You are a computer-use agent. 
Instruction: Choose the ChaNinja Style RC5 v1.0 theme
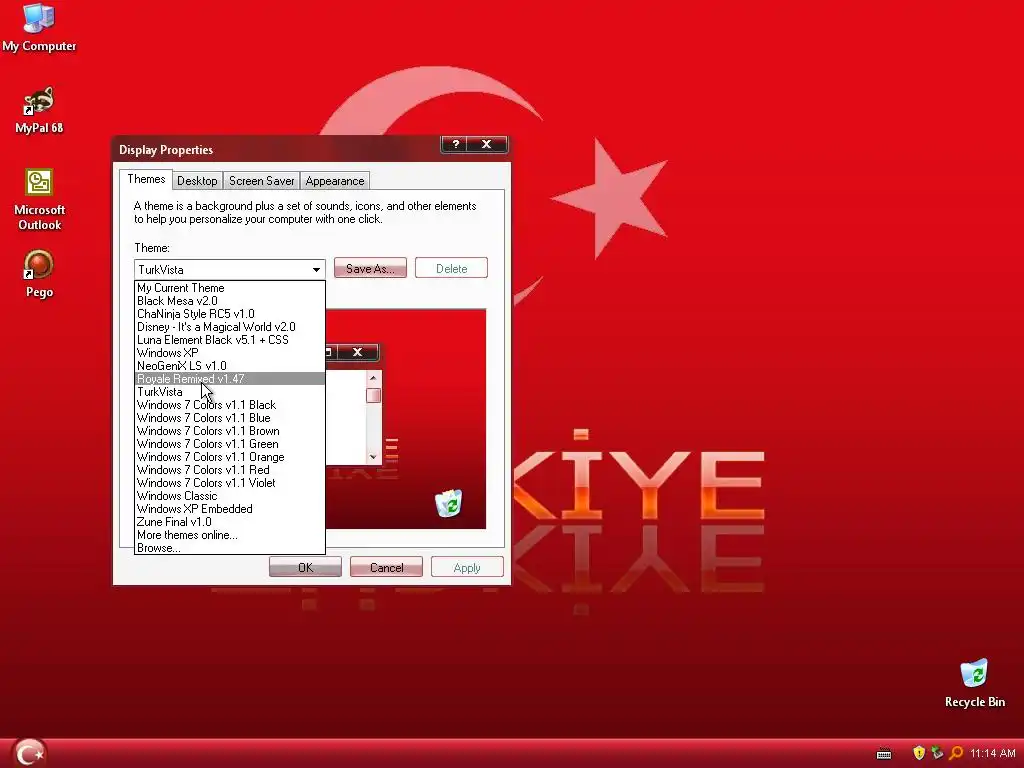(230, 314)
